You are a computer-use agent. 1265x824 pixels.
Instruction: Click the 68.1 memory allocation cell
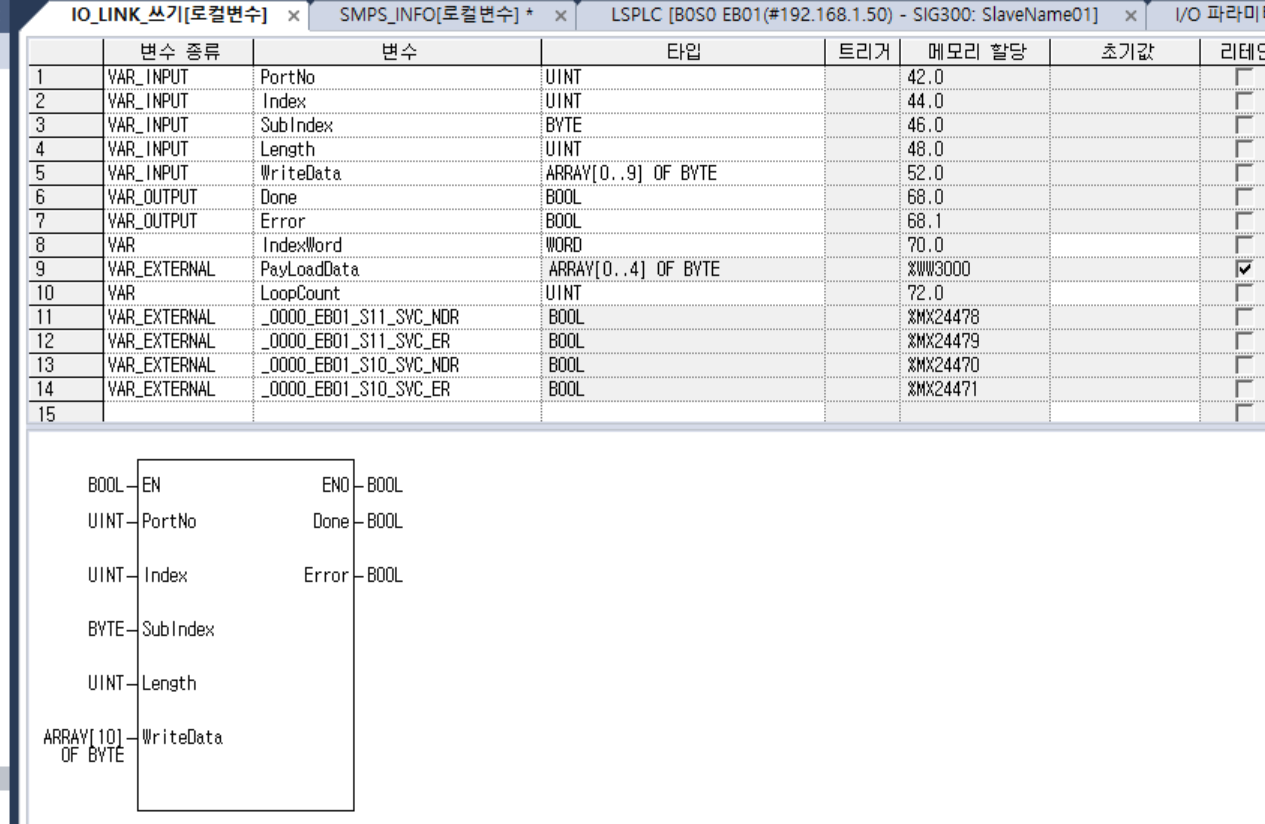[x=974, y=220]
